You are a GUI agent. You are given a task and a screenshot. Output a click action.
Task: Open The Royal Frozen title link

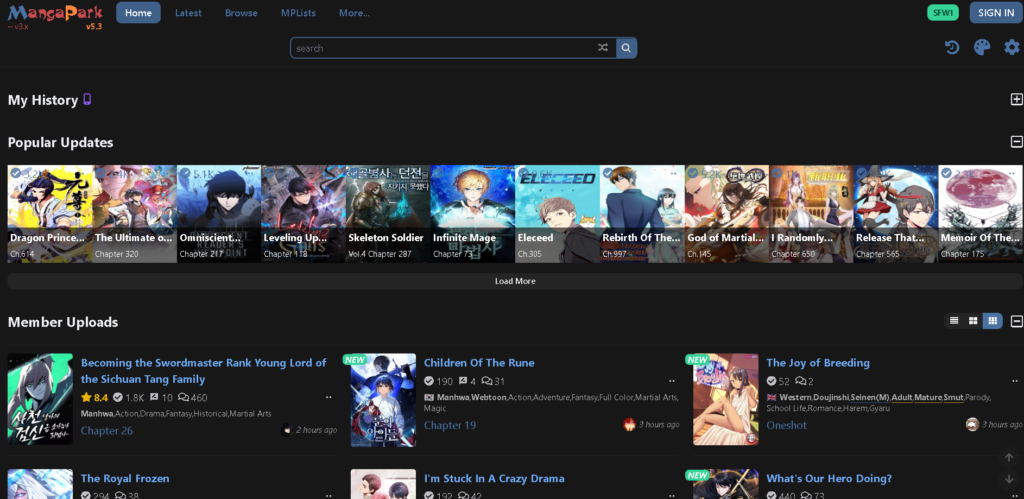125,478
